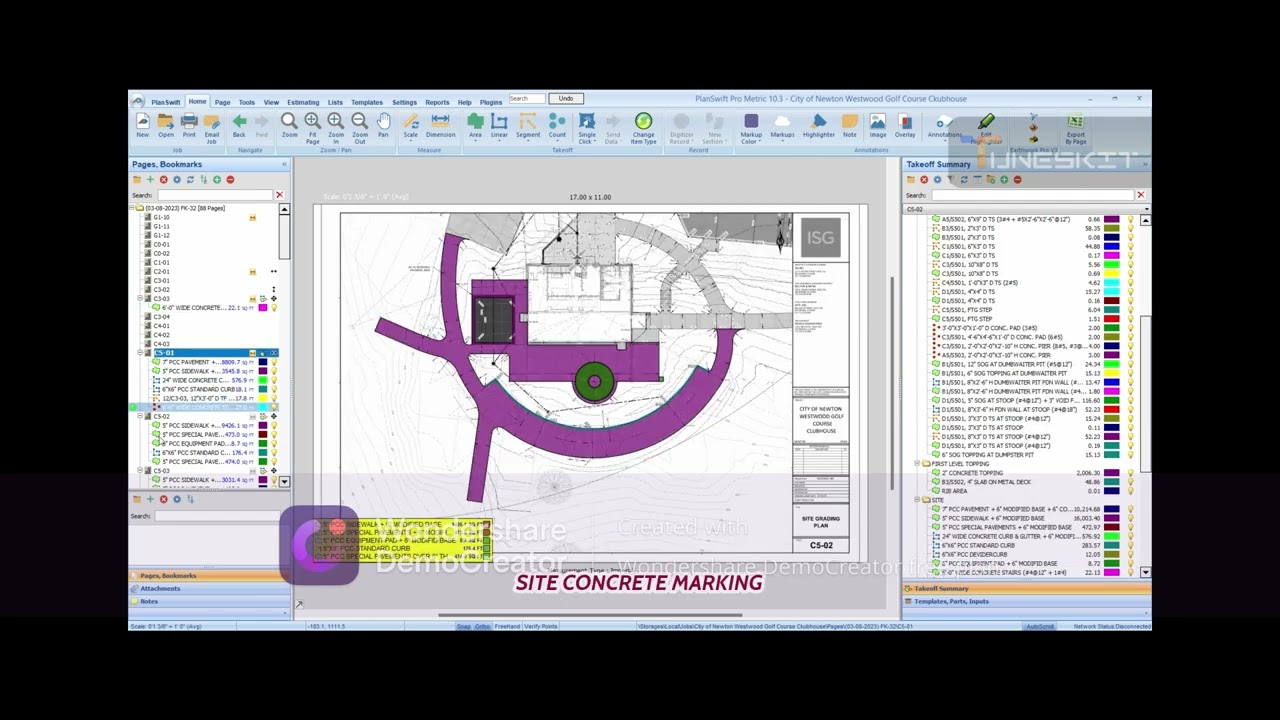Toggle bulb for 24" WIDE CONCRETE C item

[x=274, y=380]
